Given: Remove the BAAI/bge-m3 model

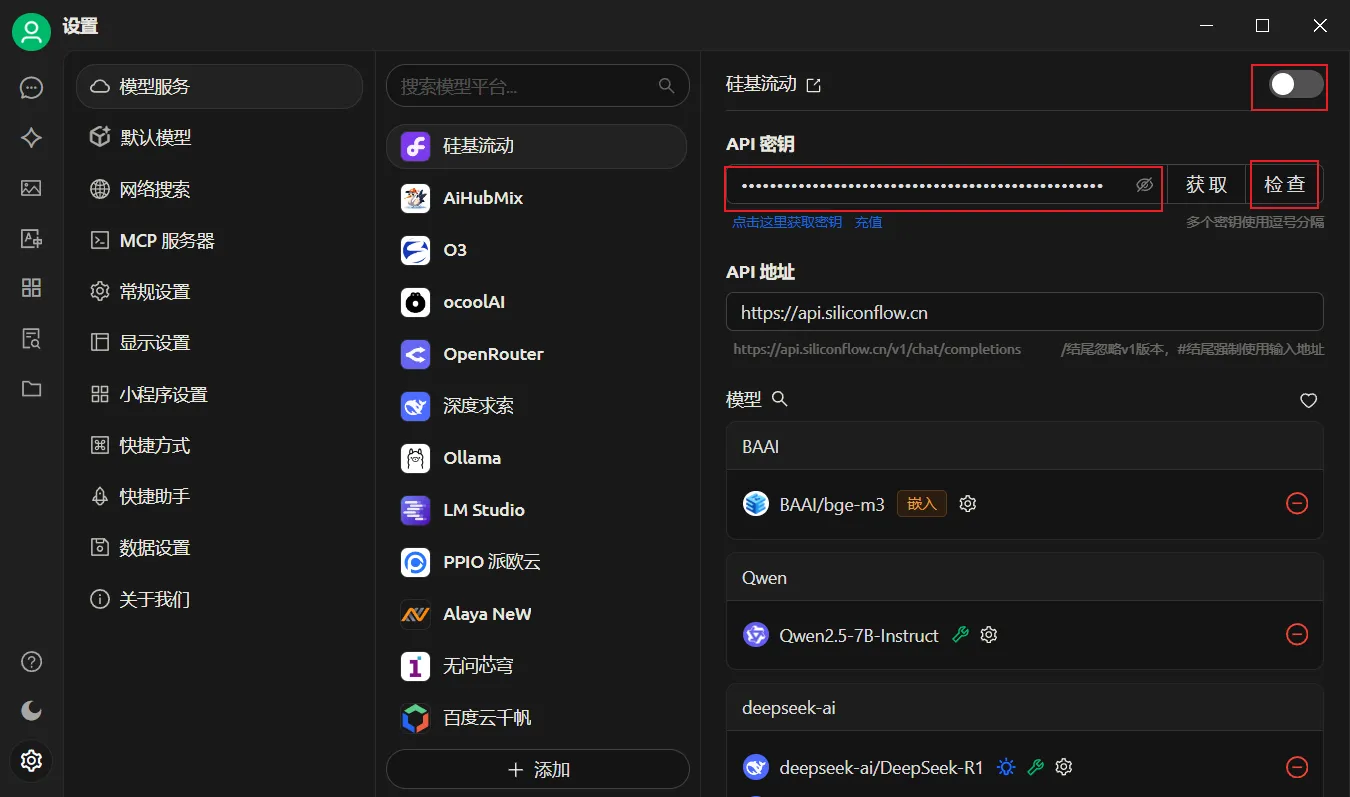Looking at the screenshot, I should pos(1296,504).
